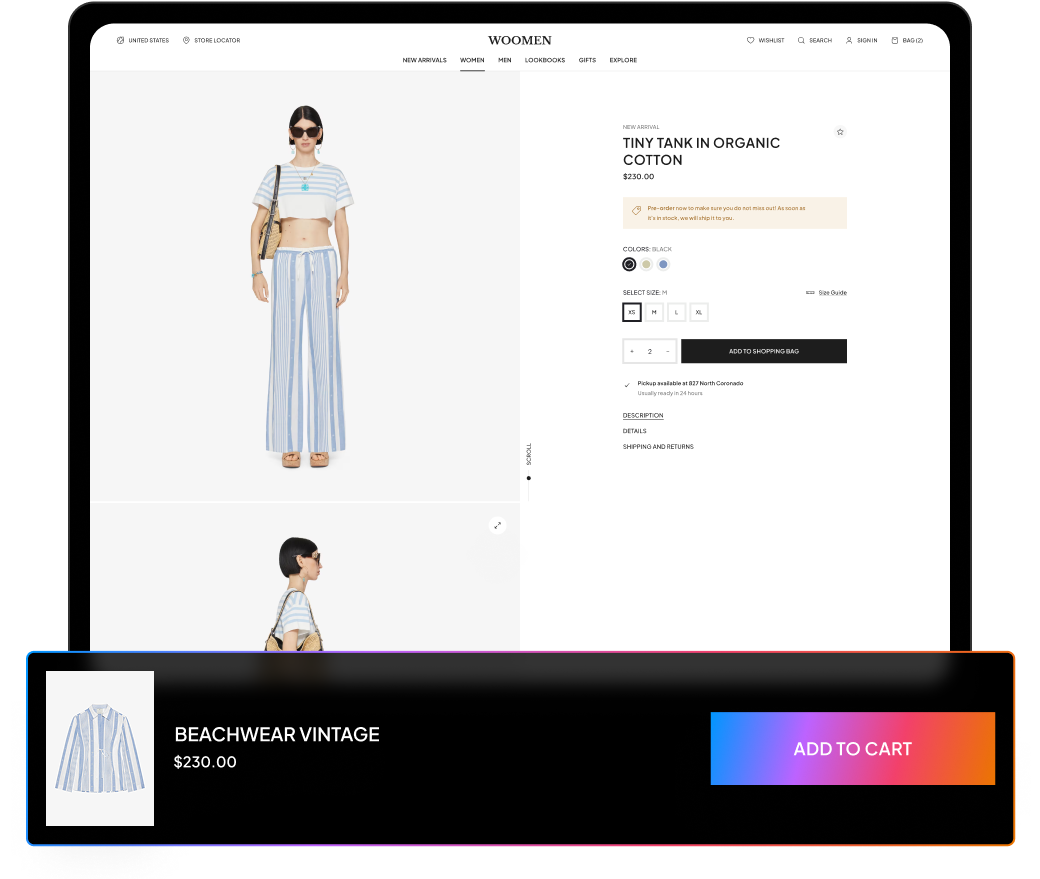
Task: Select size XS
Action: [632, 312]
